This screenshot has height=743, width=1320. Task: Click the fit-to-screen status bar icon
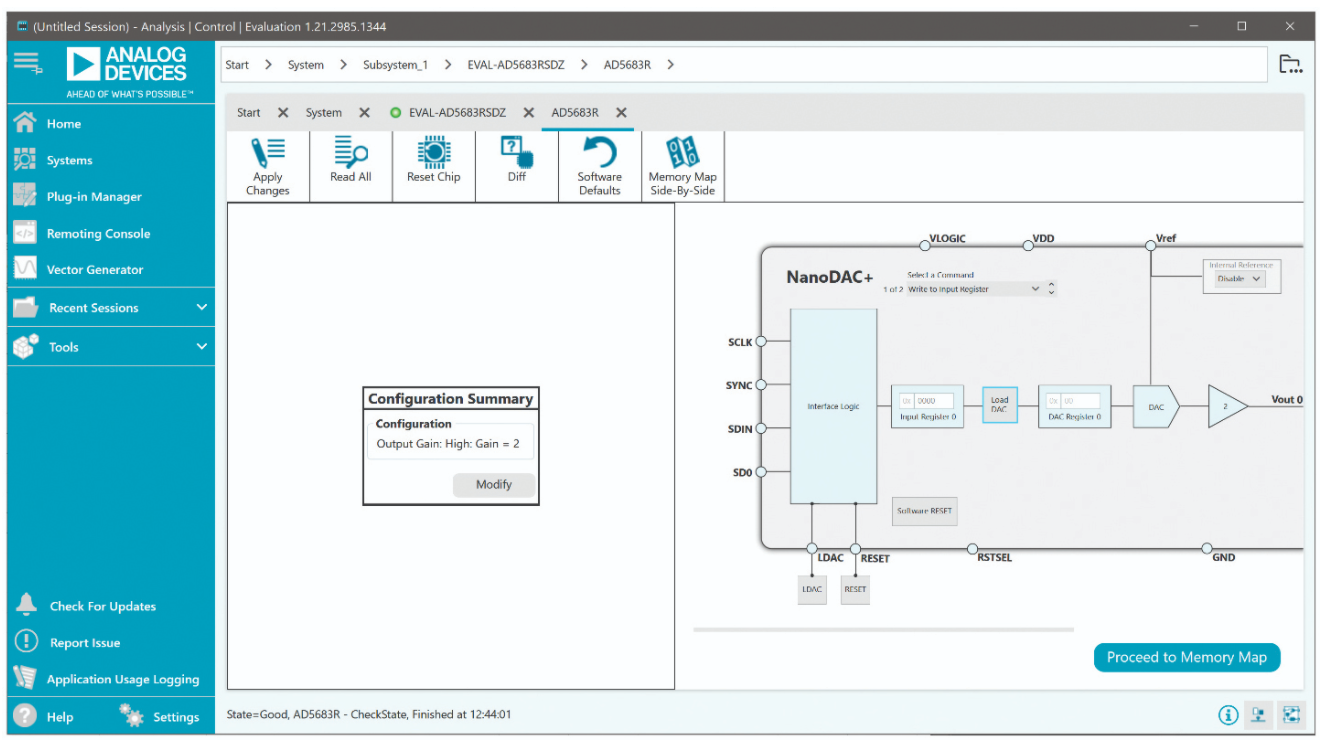click(1291, 714)
